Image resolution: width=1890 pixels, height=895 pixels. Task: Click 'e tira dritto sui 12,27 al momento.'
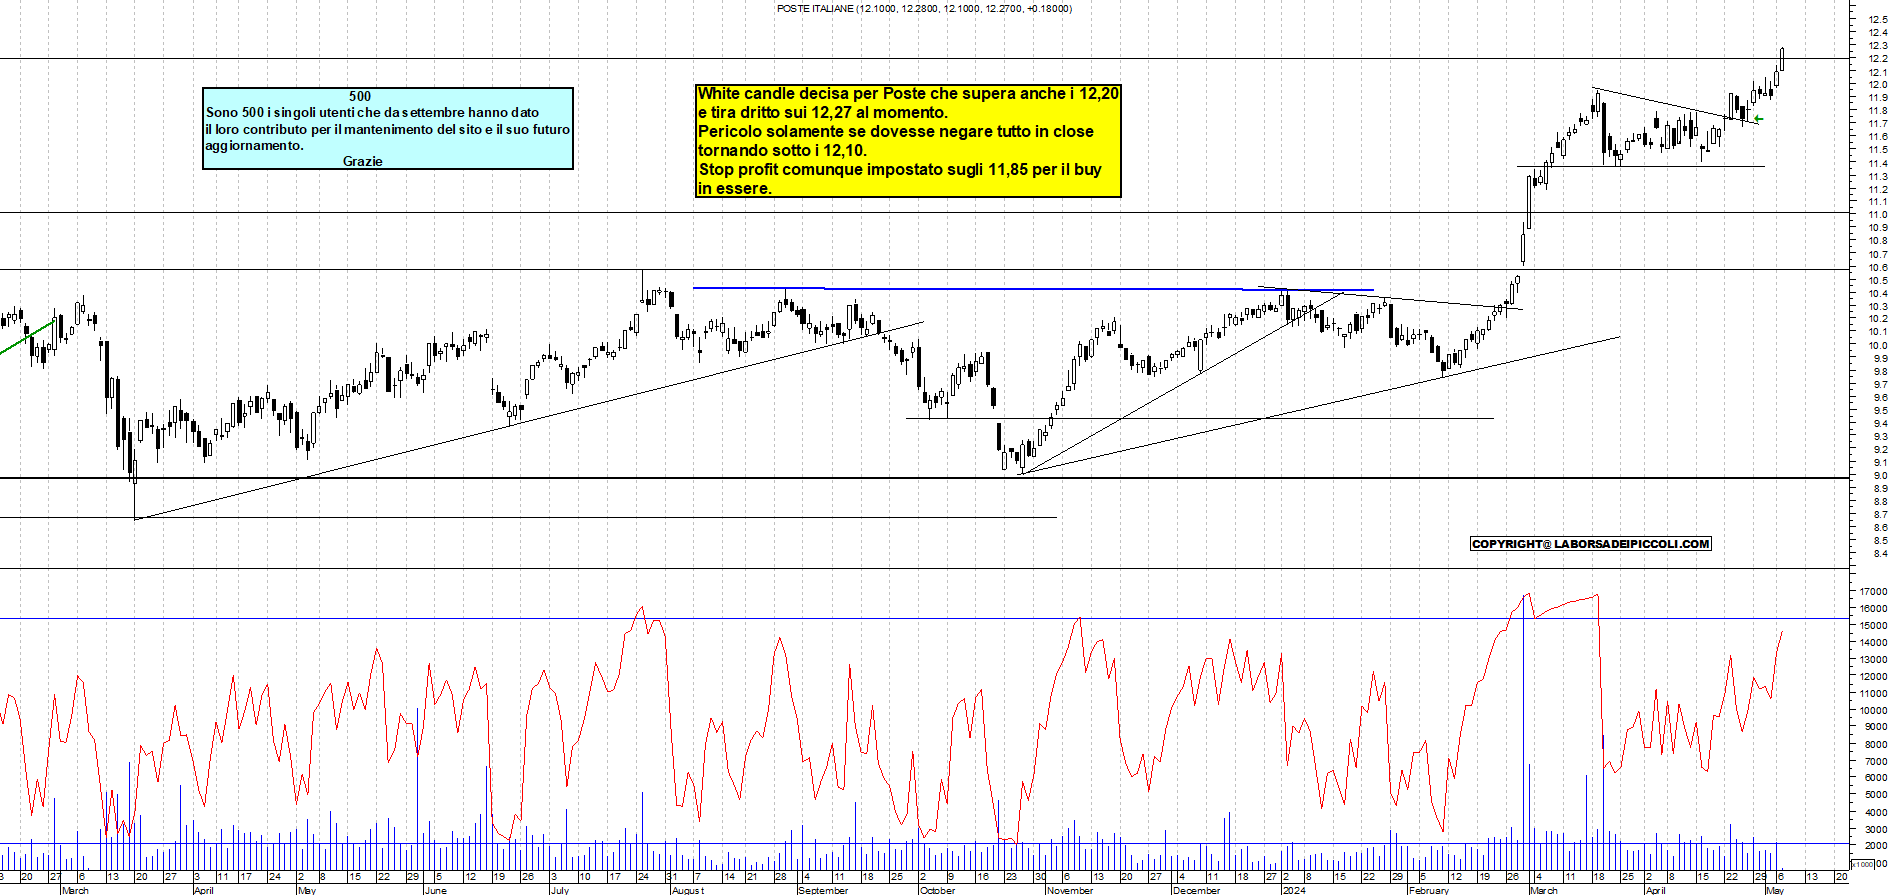pyautogui.click(x=822, y=112)
